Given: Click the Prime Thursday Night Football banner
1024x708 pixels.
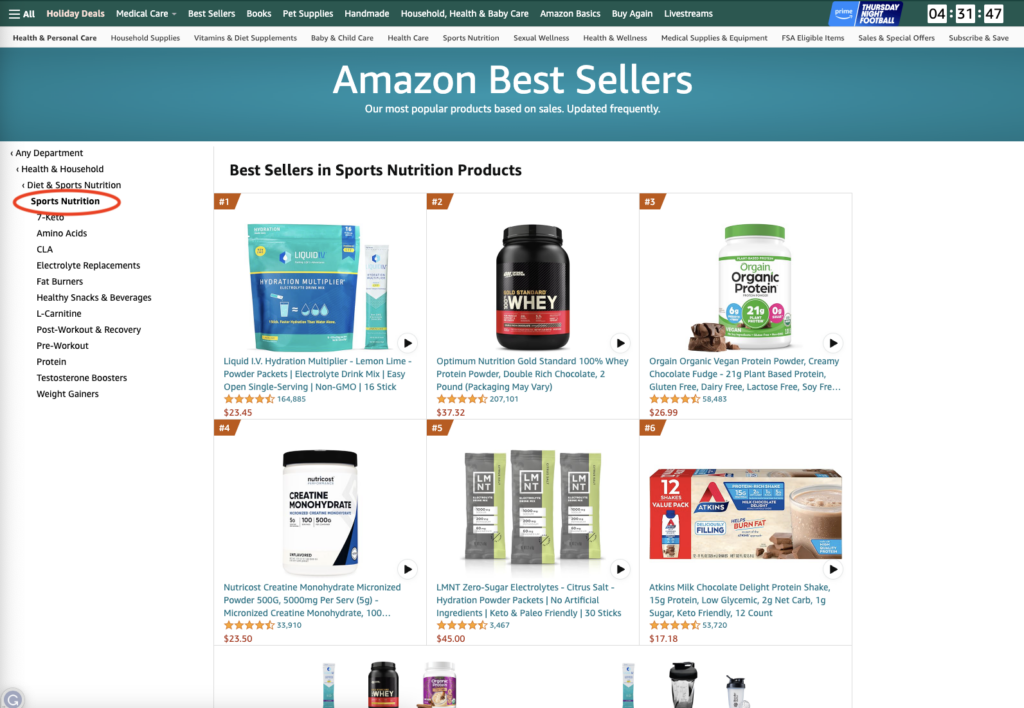Looking at the screenshot, I should [x=866, y=14].
